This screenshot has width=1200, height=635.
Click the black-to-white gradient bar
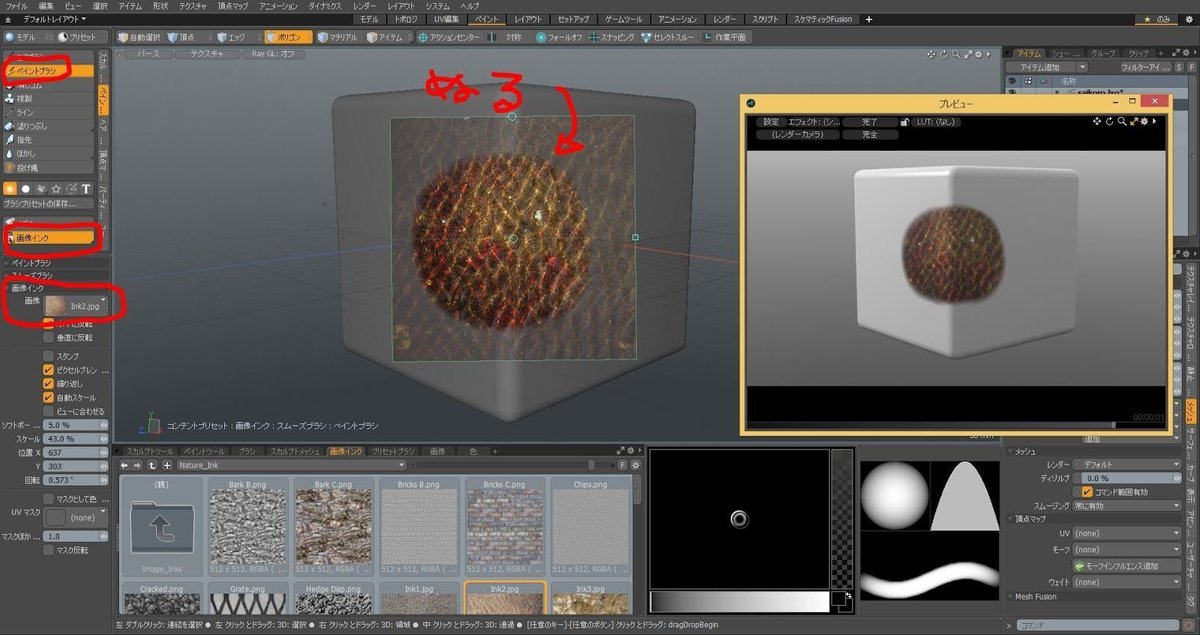tap(739, 601)
